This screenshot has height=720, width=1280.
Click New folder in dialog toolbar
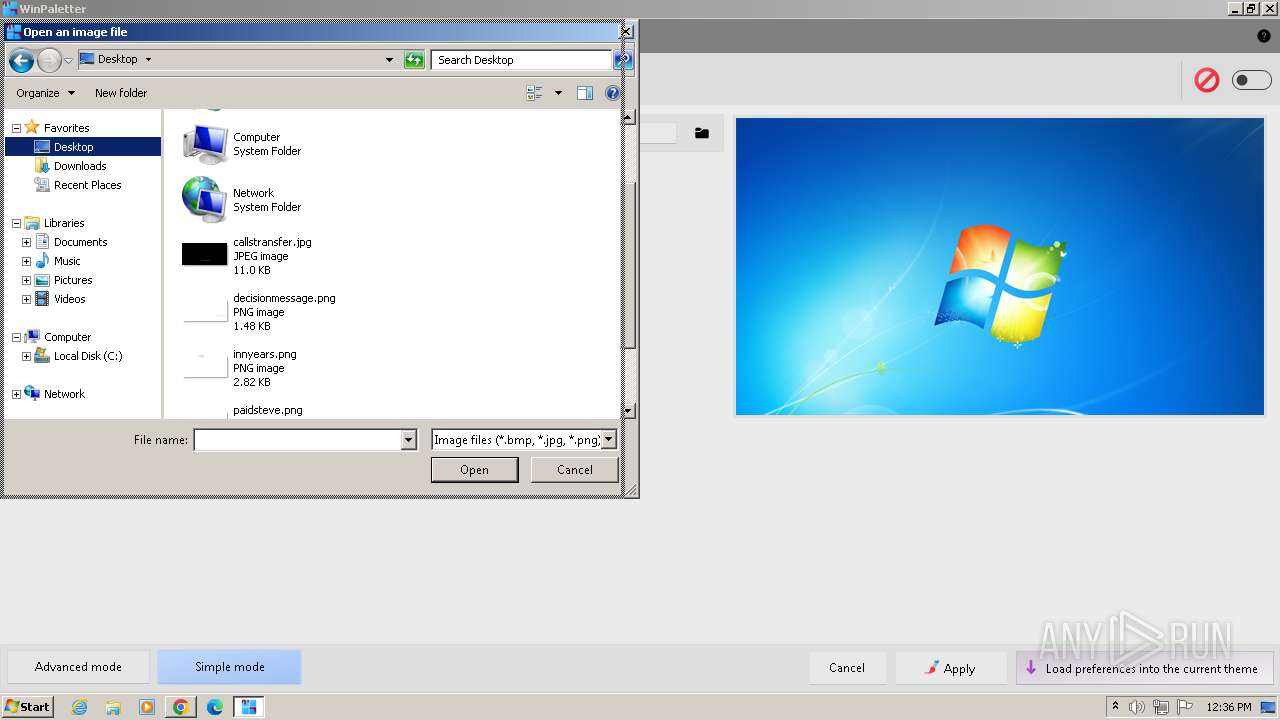(121, 93)
